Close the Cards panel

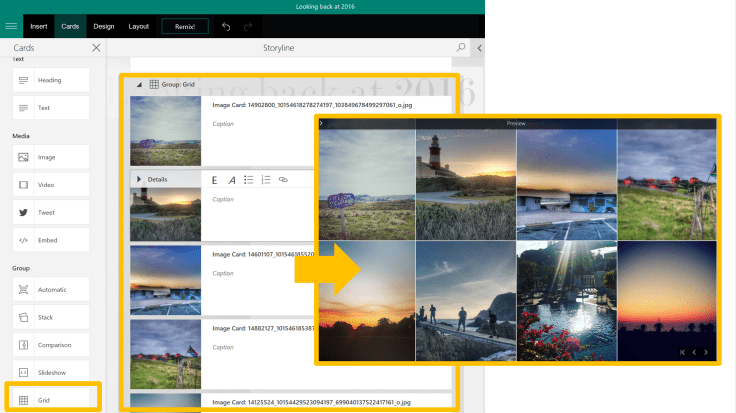pos(96,47)
